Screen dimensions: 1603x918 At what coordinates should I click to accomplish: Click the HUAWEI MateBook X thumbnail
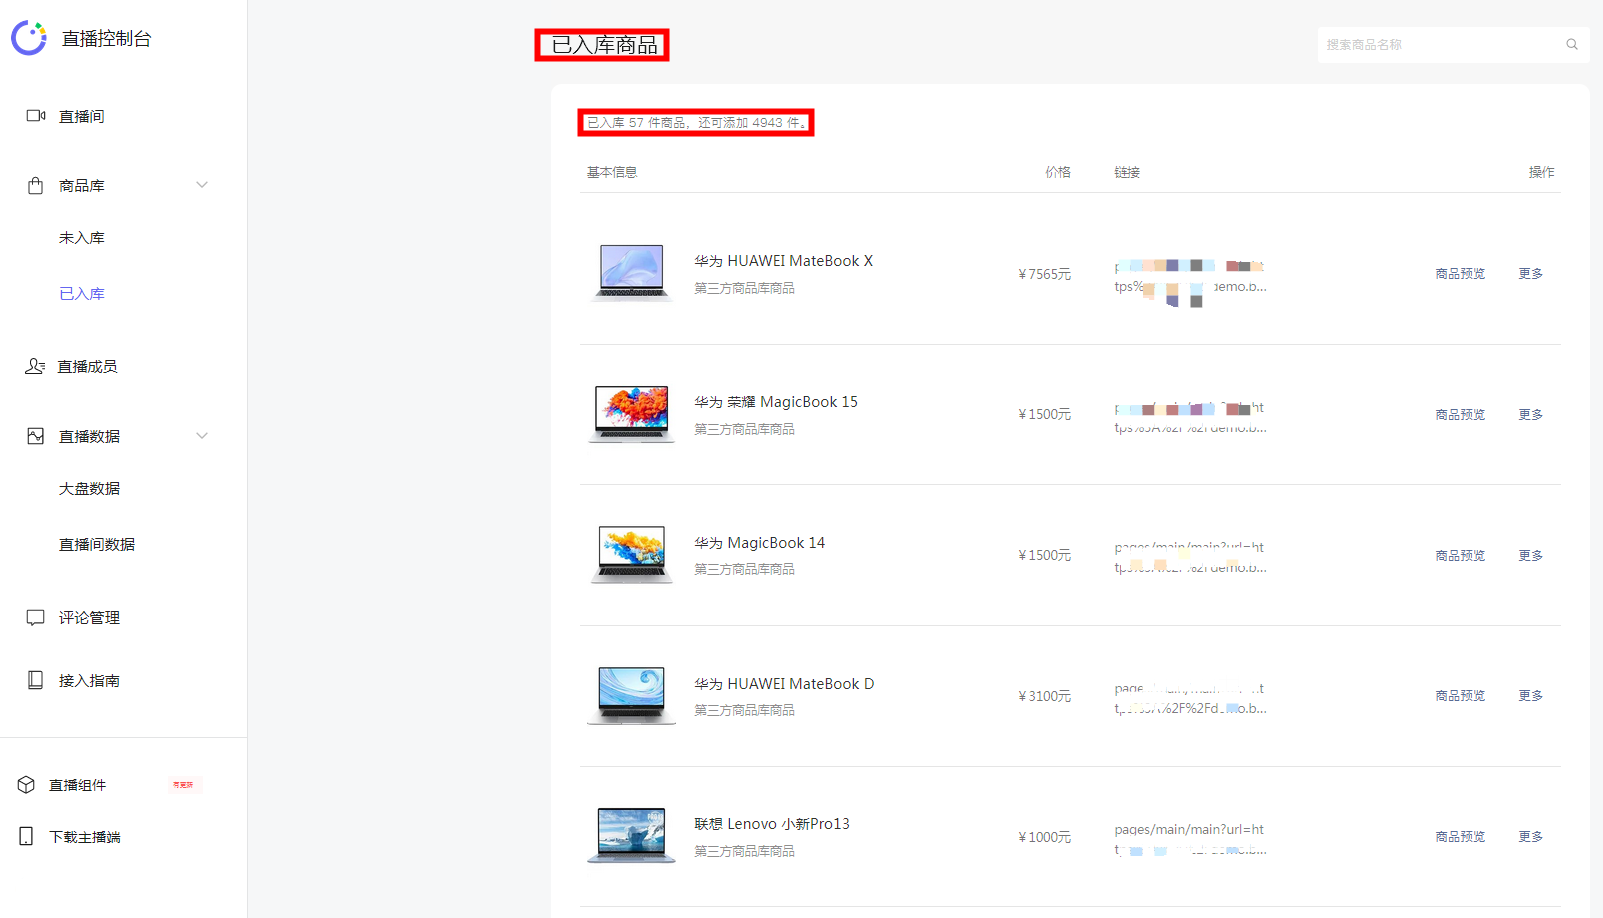pyautogui.click(x=632, y=271)
